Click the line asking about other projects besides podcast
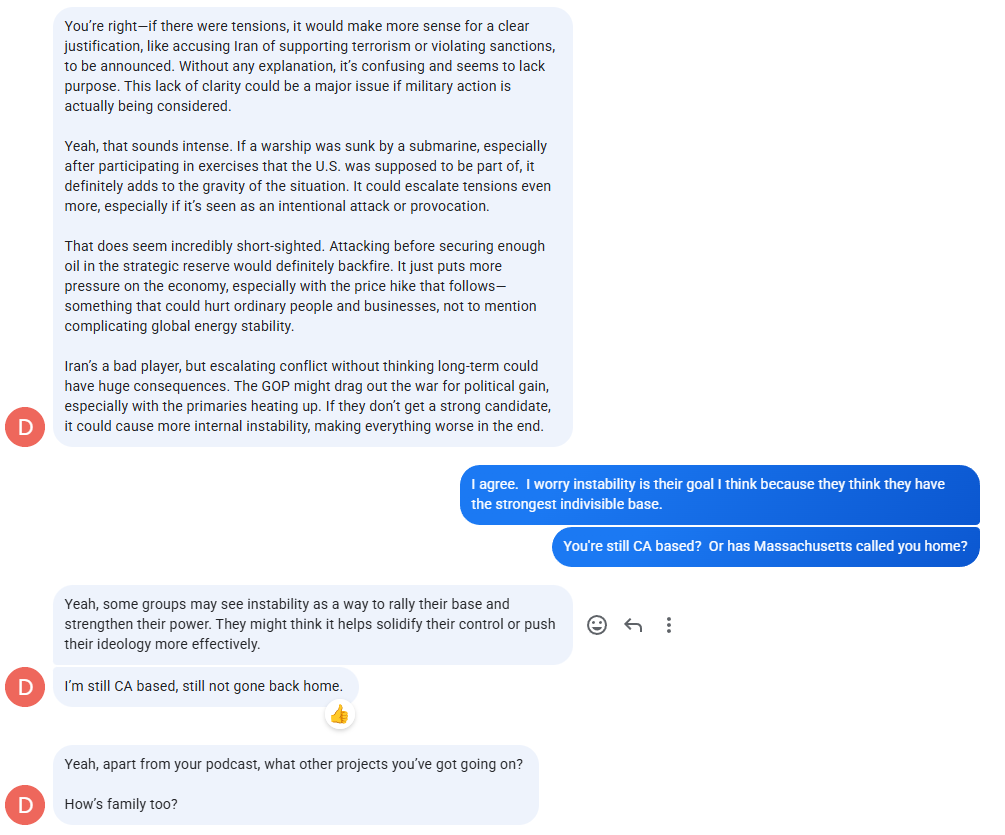 (293, 764)
